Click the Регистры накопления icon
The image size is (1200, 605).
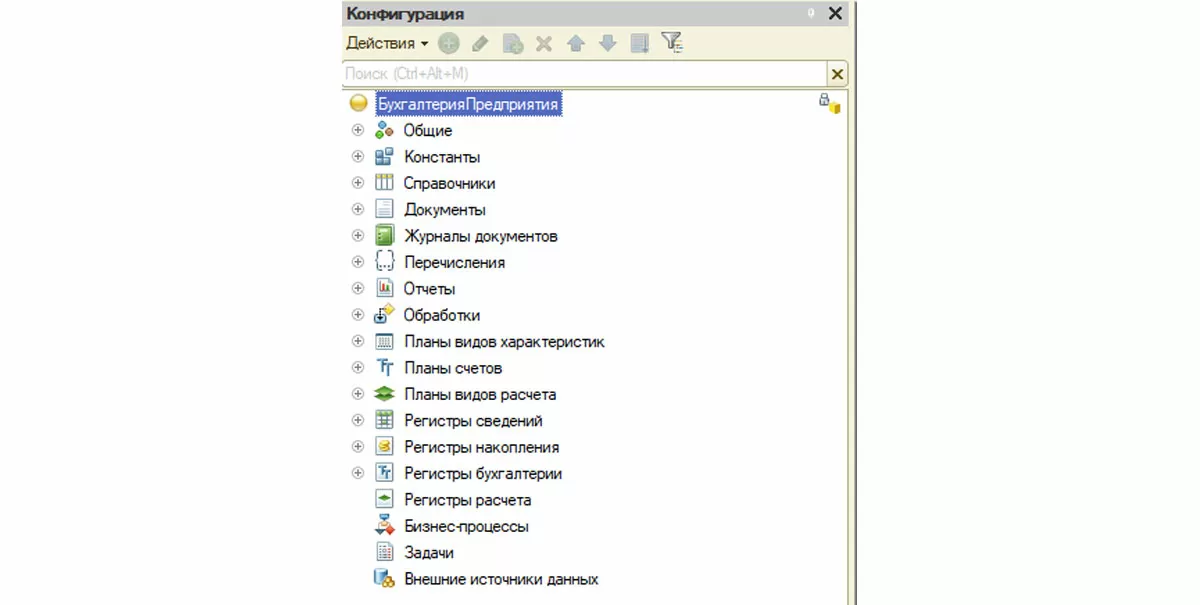pyautogui.click(x=384, y=447)
